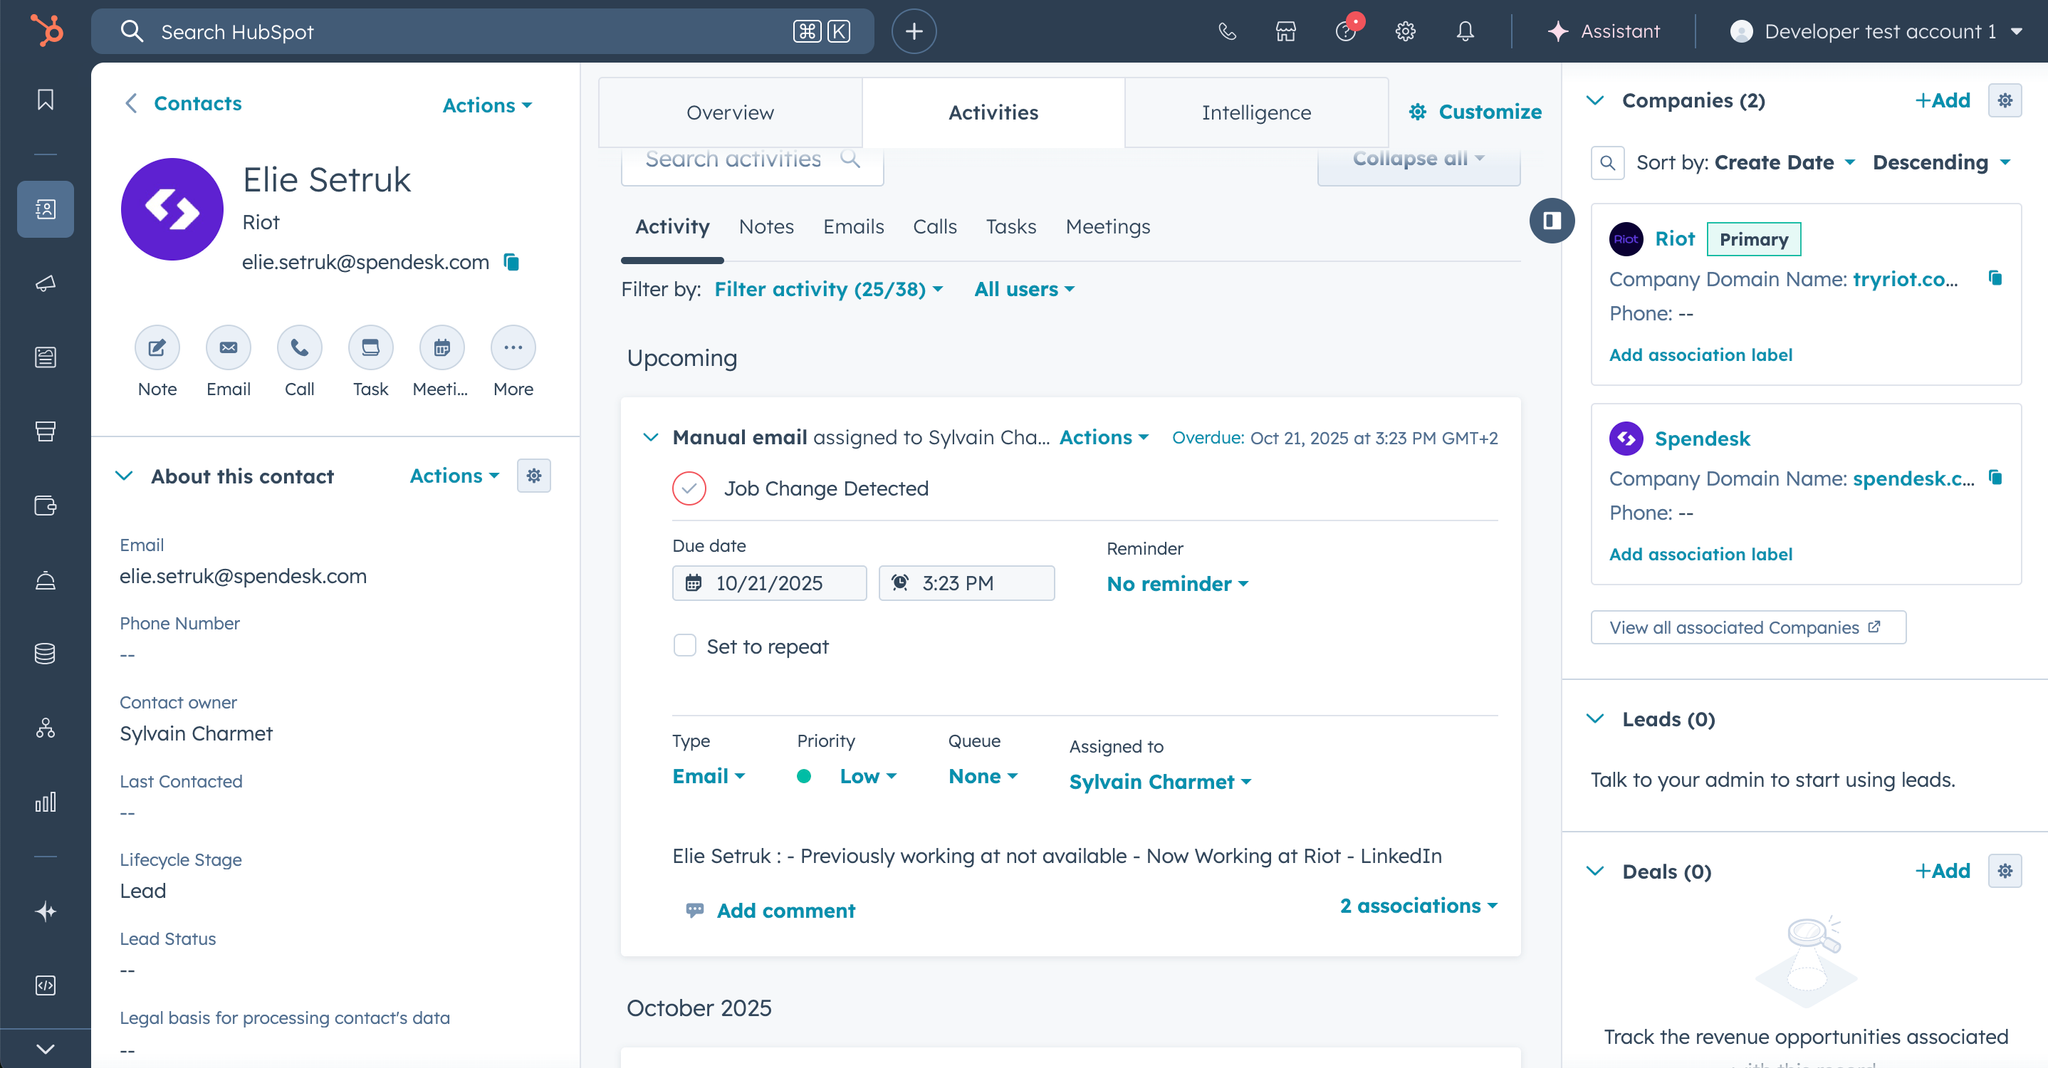
Task: Open the No reminder dropdown
Action: pos(1177,584)
